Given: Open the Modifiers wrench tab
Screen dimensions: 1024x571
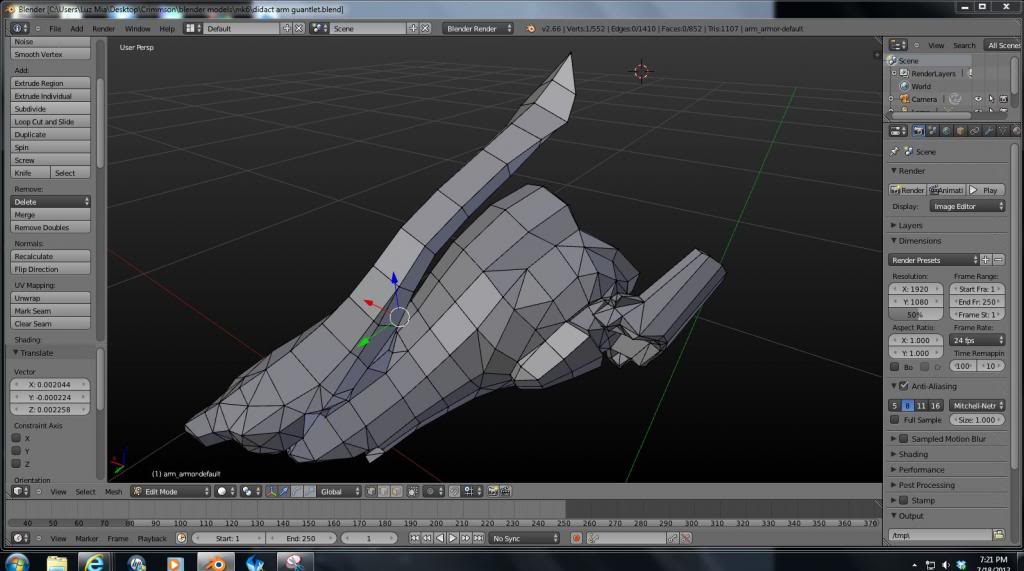Looking at the screenshot, I should [989, 131].
